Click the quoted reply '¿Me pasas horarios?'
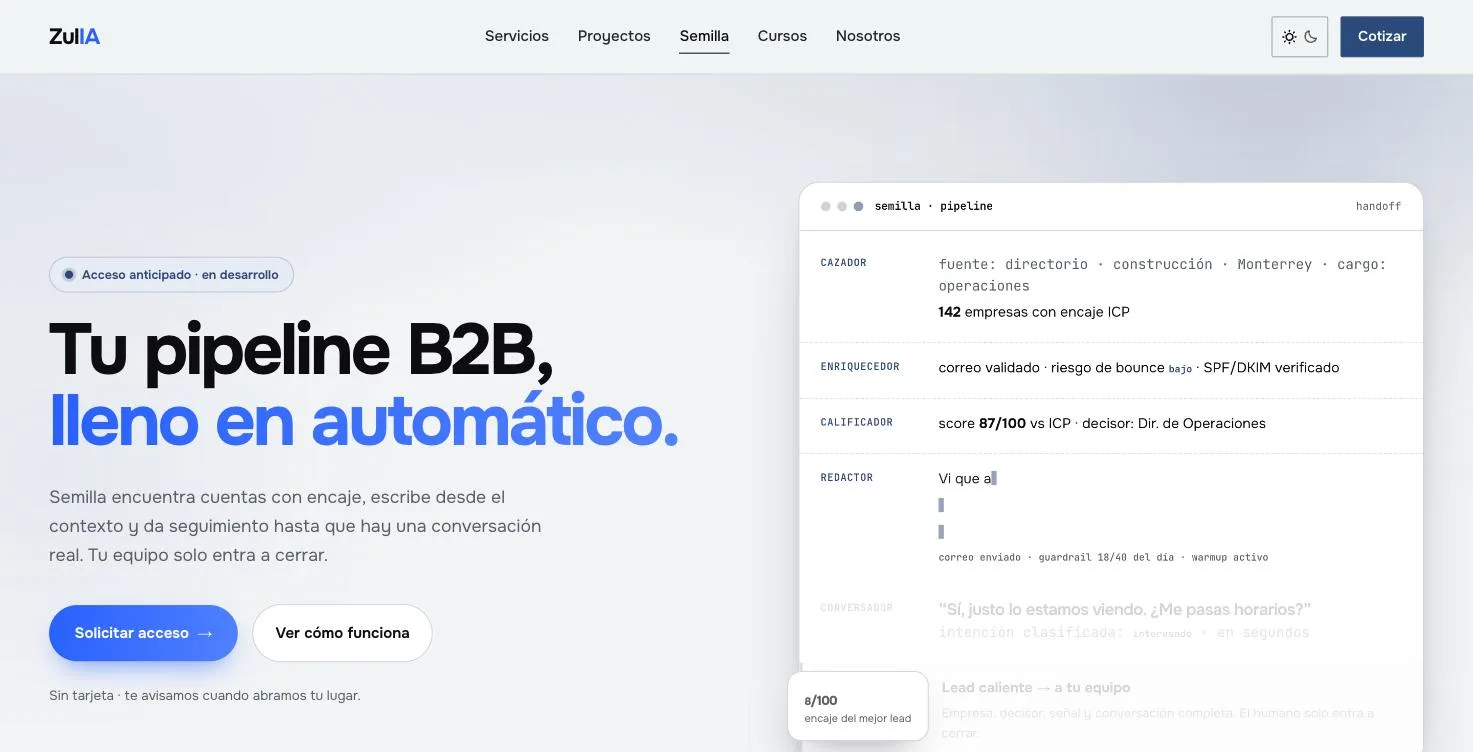 pos(1125,609)
